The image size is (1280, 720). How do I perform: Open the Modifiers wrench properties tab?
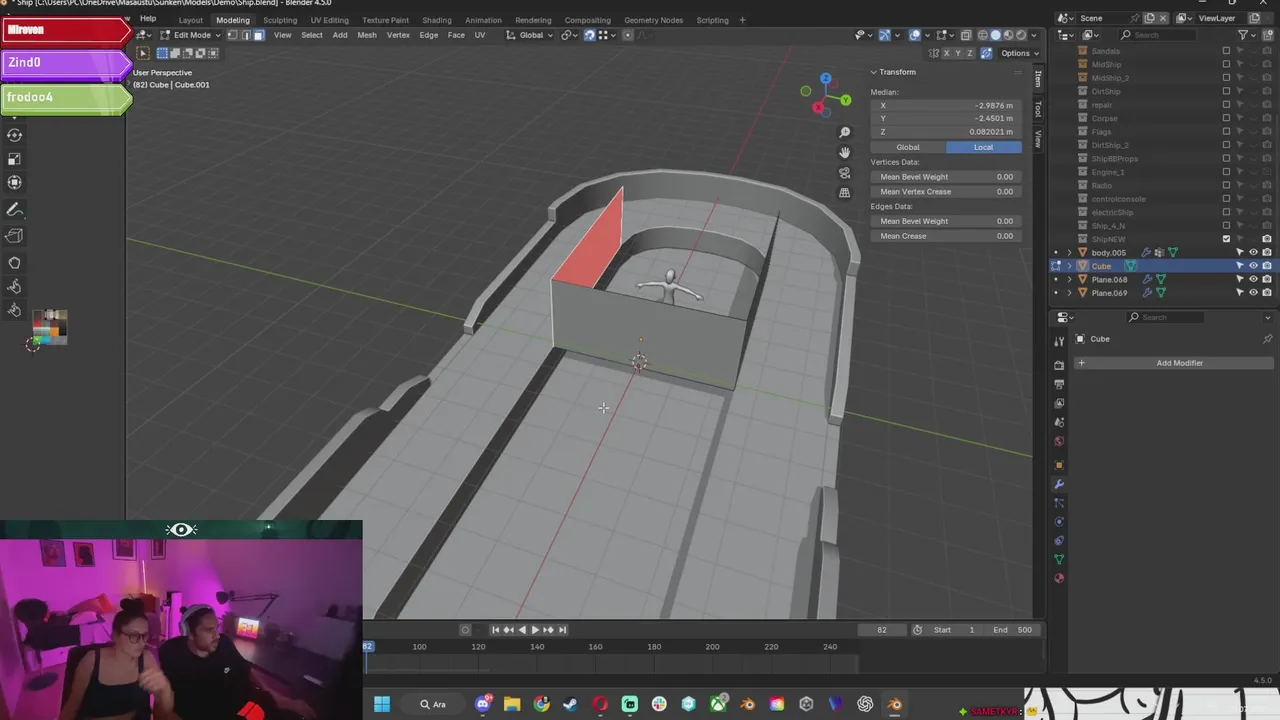tap(1059, 484)
